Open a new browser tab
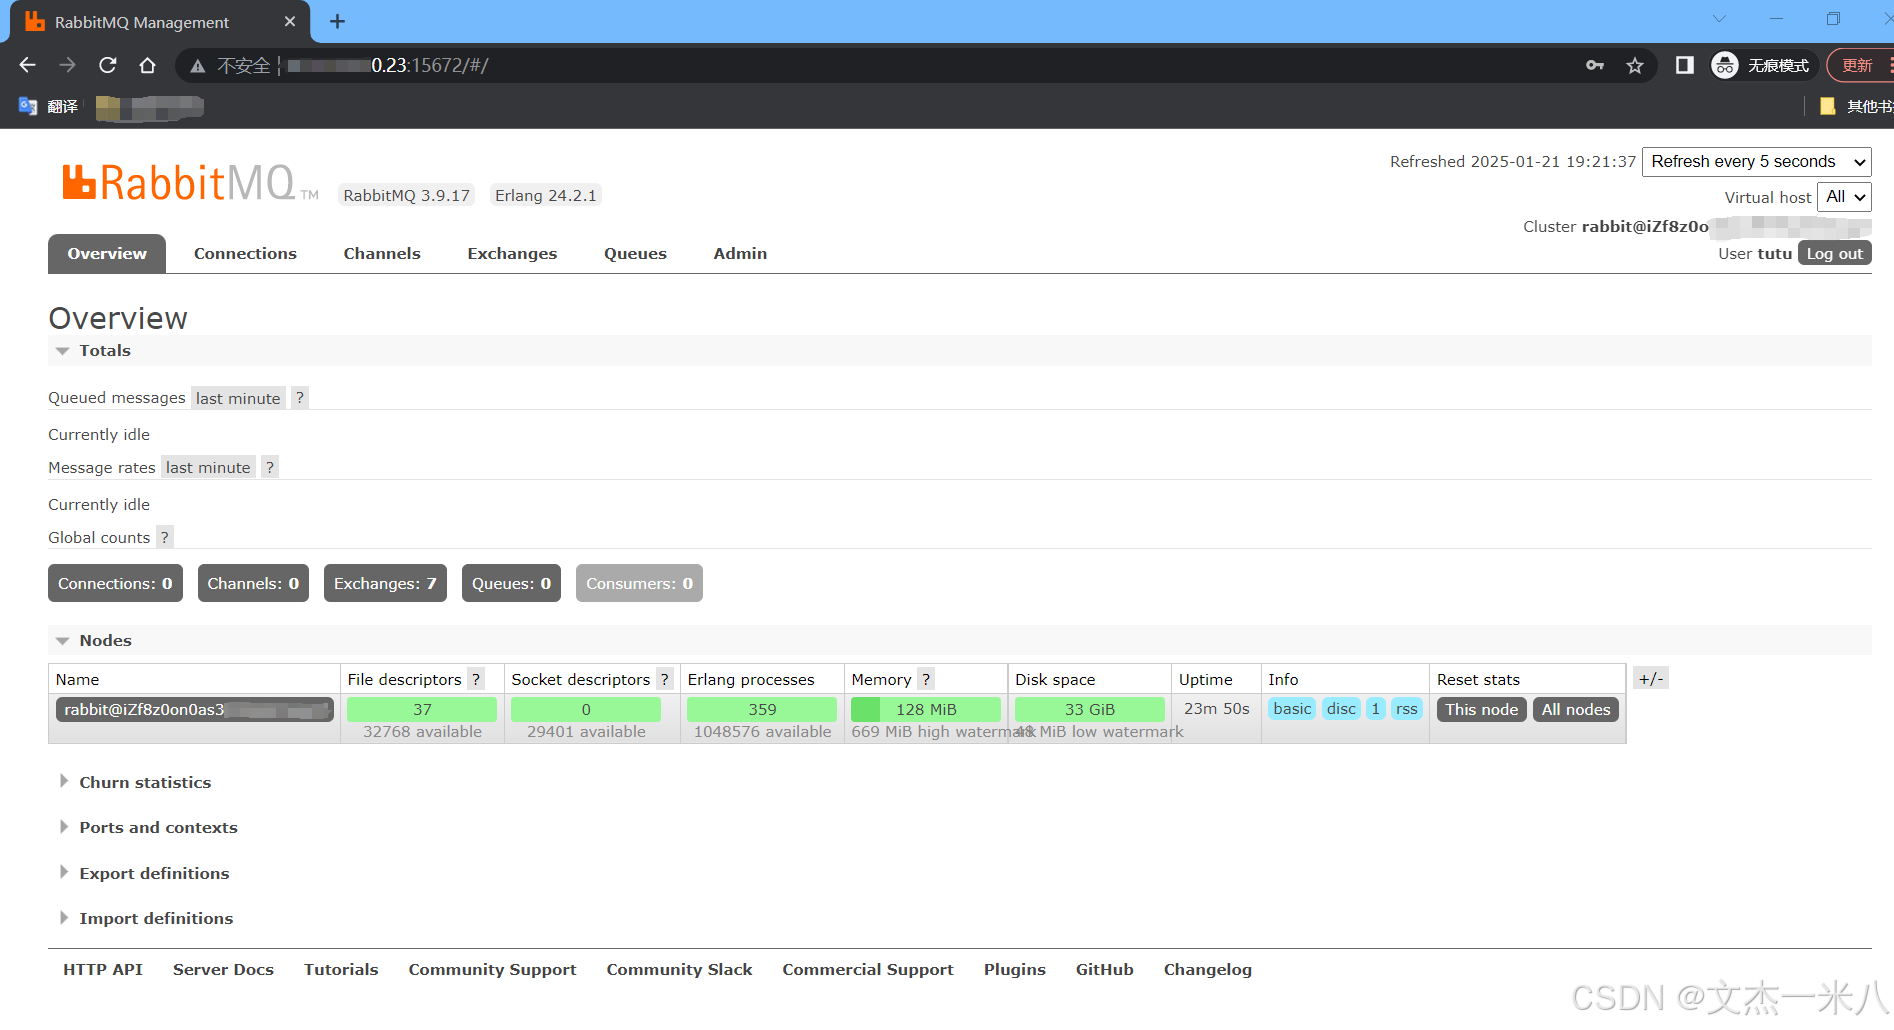The height and width of the screenshot is (1030, 1894). pyautogui.click(x=337, y=21)
